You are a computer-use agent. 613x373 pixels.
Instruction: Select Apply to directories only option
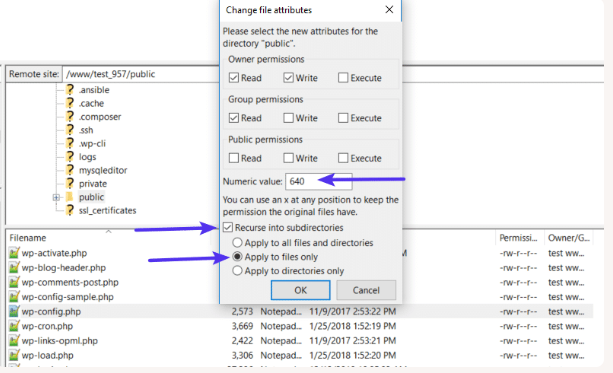point(237,271)
